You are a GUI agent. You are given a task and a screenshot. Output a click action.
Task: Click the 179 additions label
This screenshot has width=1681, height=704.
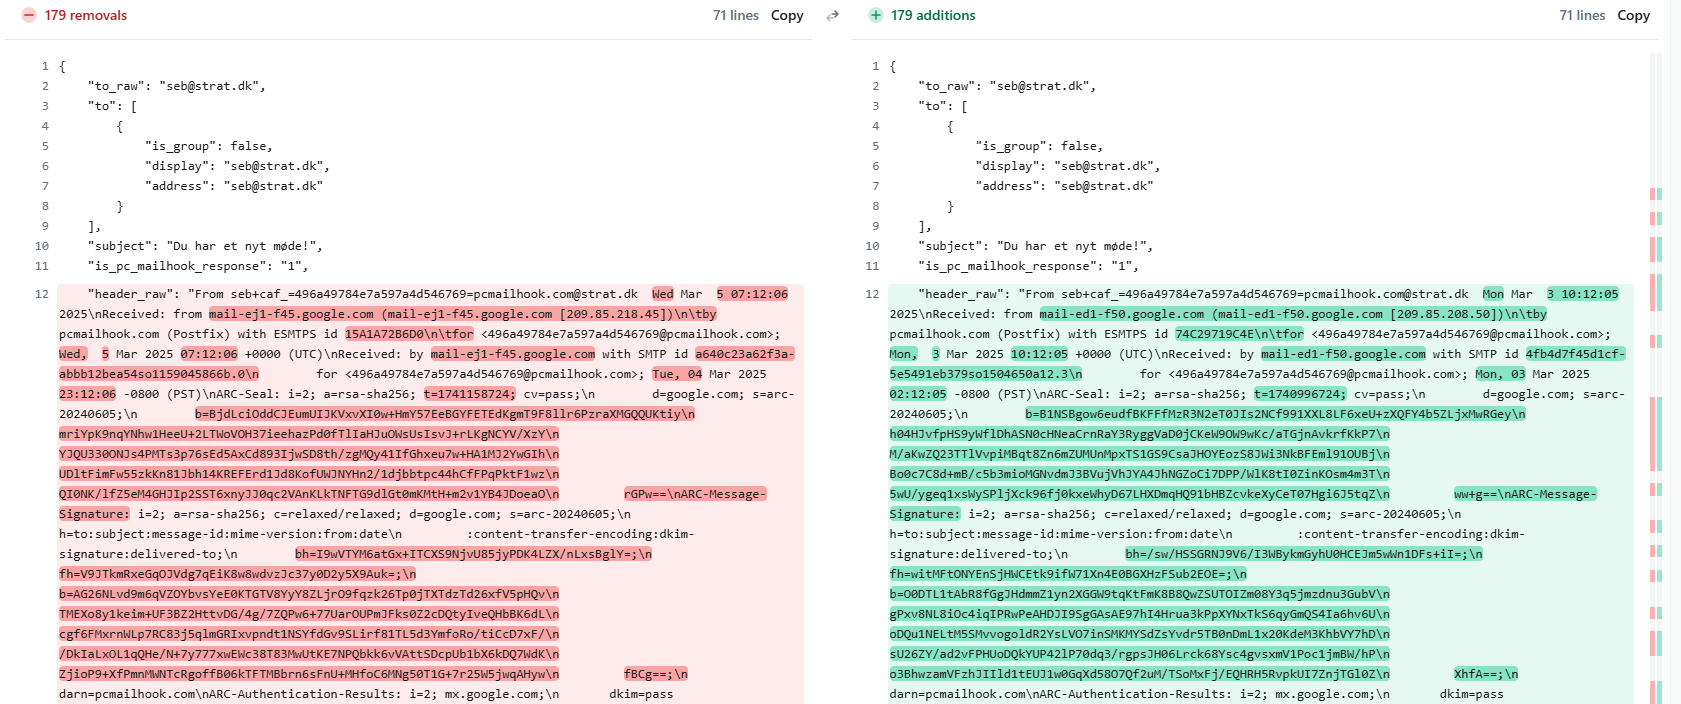(933, 15)
